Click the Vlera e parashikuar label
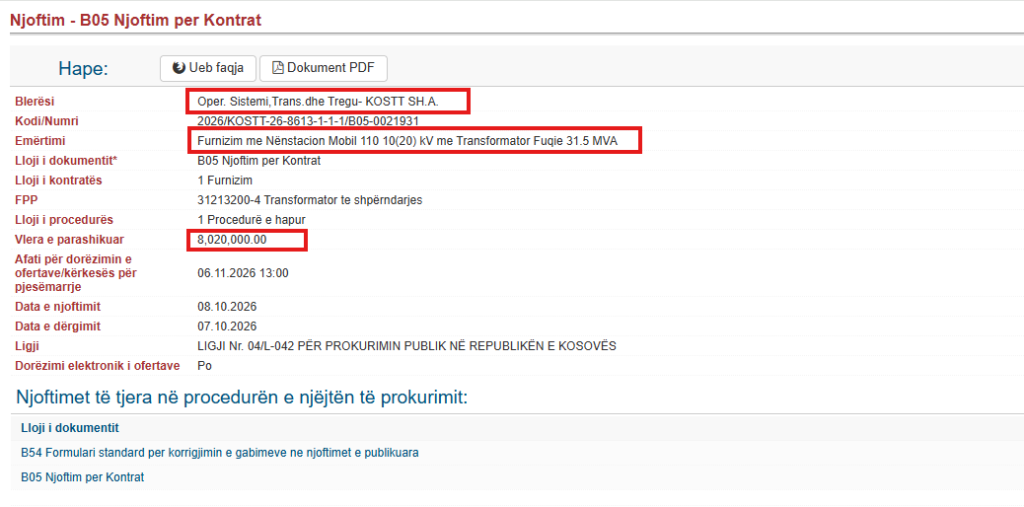This screenshot has height=507, width=1024. [69, 239]
